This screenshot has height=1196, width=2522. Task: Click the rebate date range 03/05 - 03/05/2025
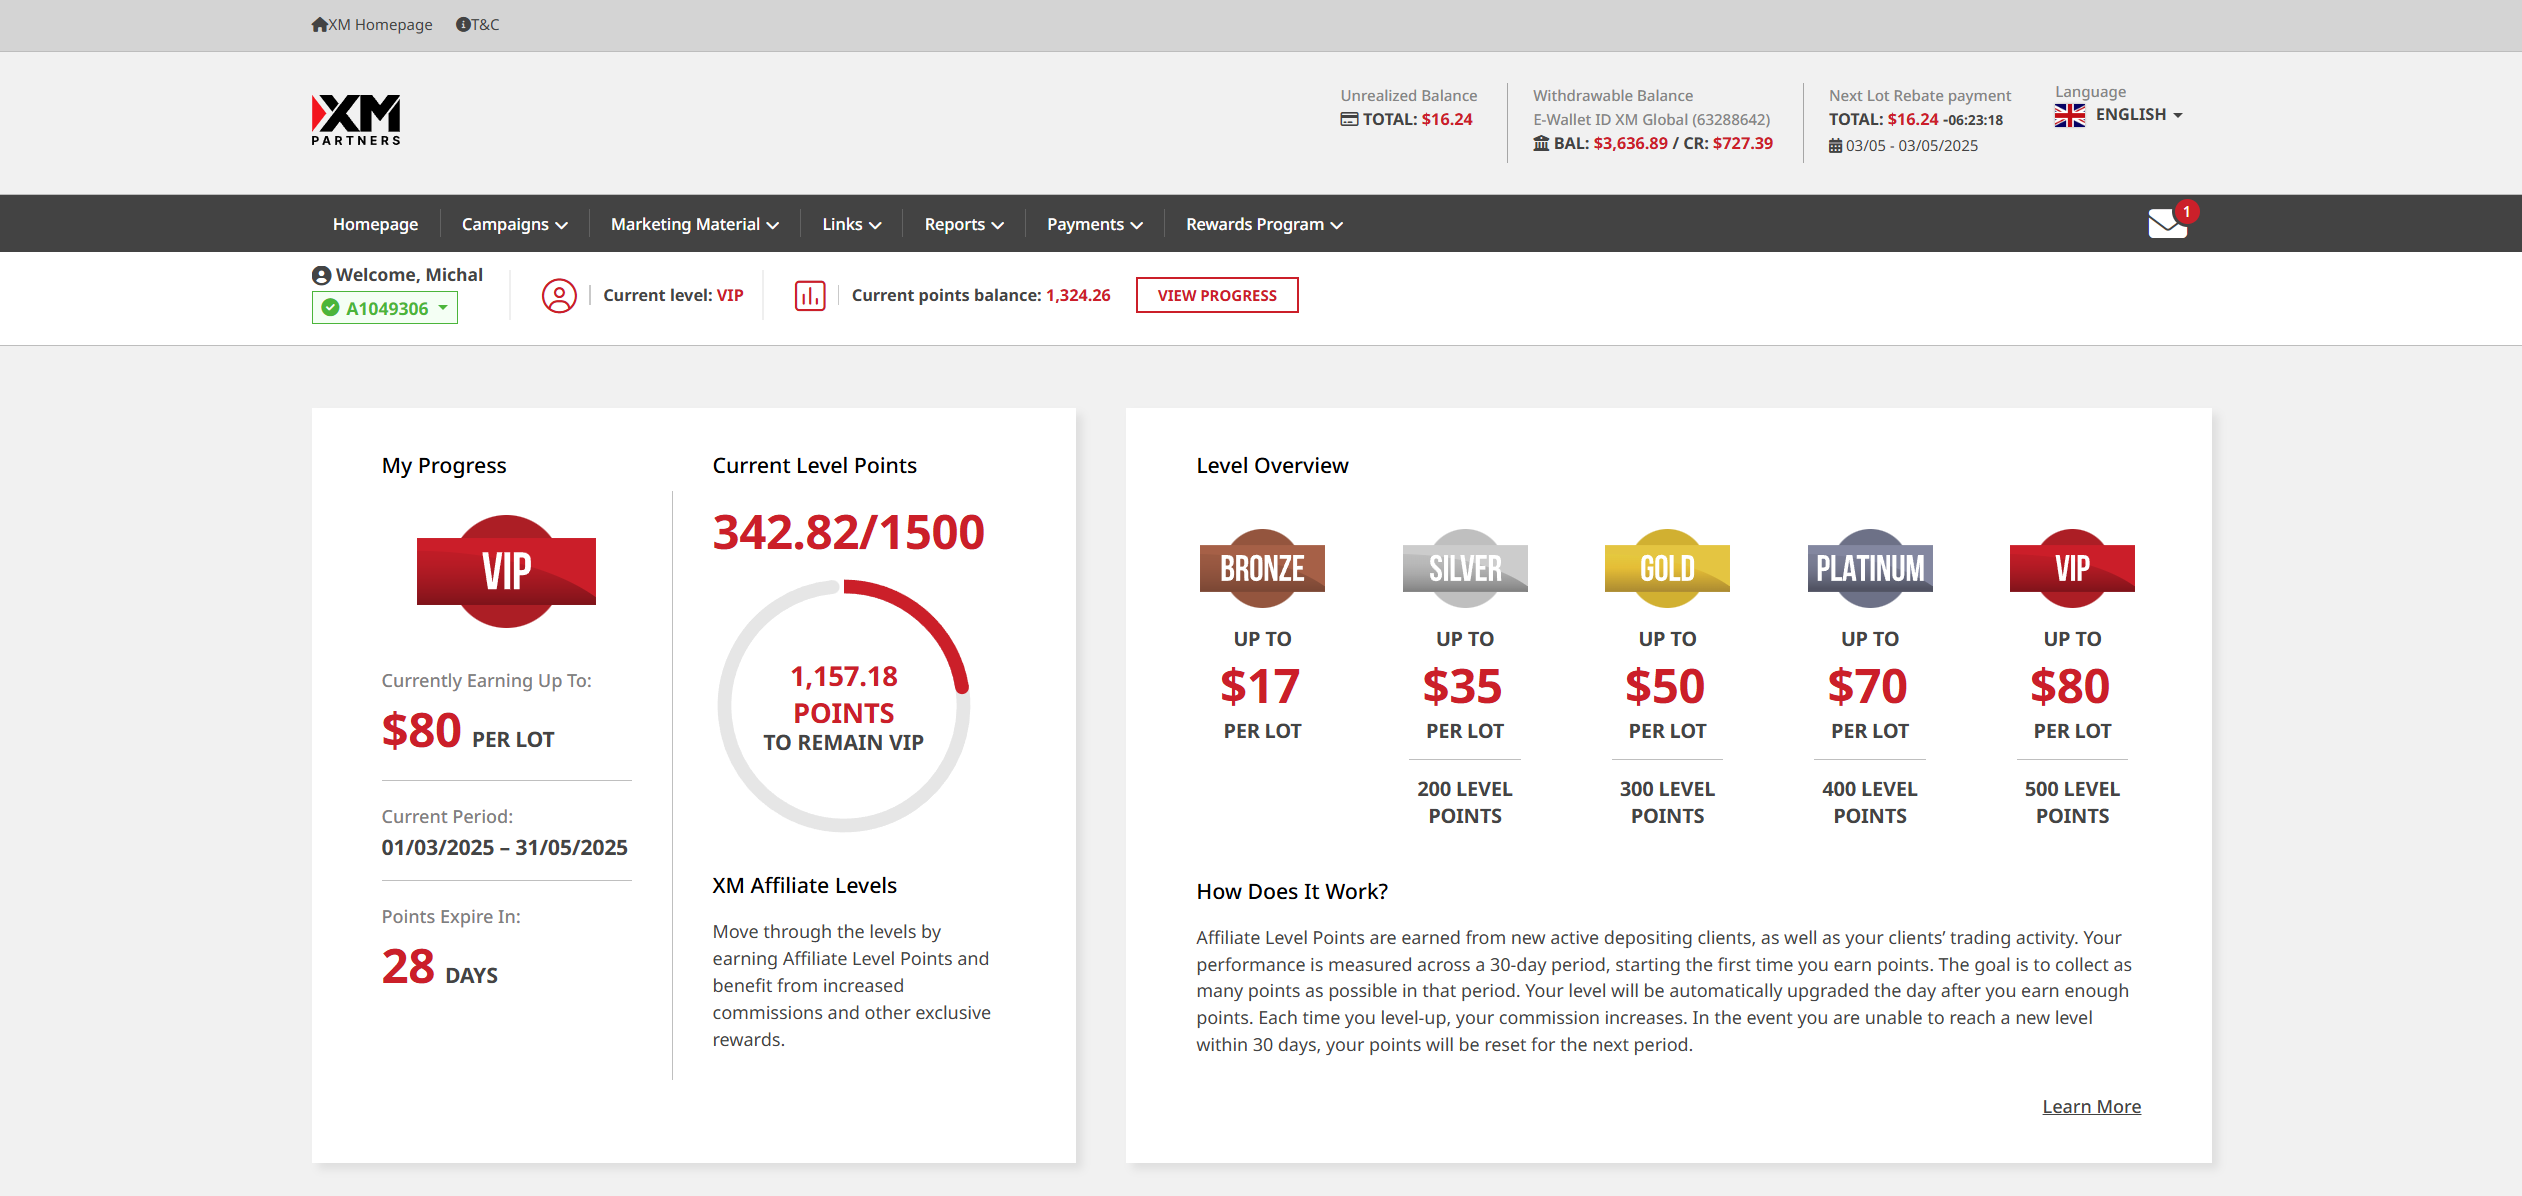click(x=1911, y=145)
